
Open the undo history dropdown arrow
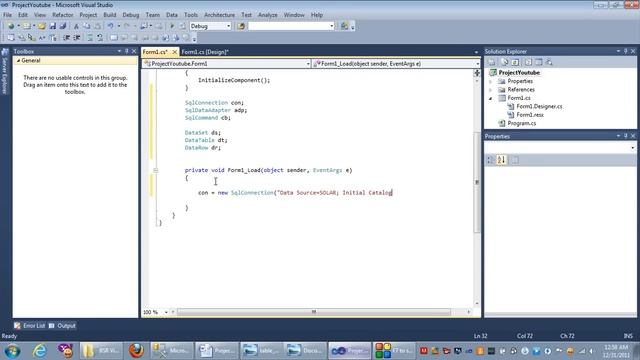118,26
